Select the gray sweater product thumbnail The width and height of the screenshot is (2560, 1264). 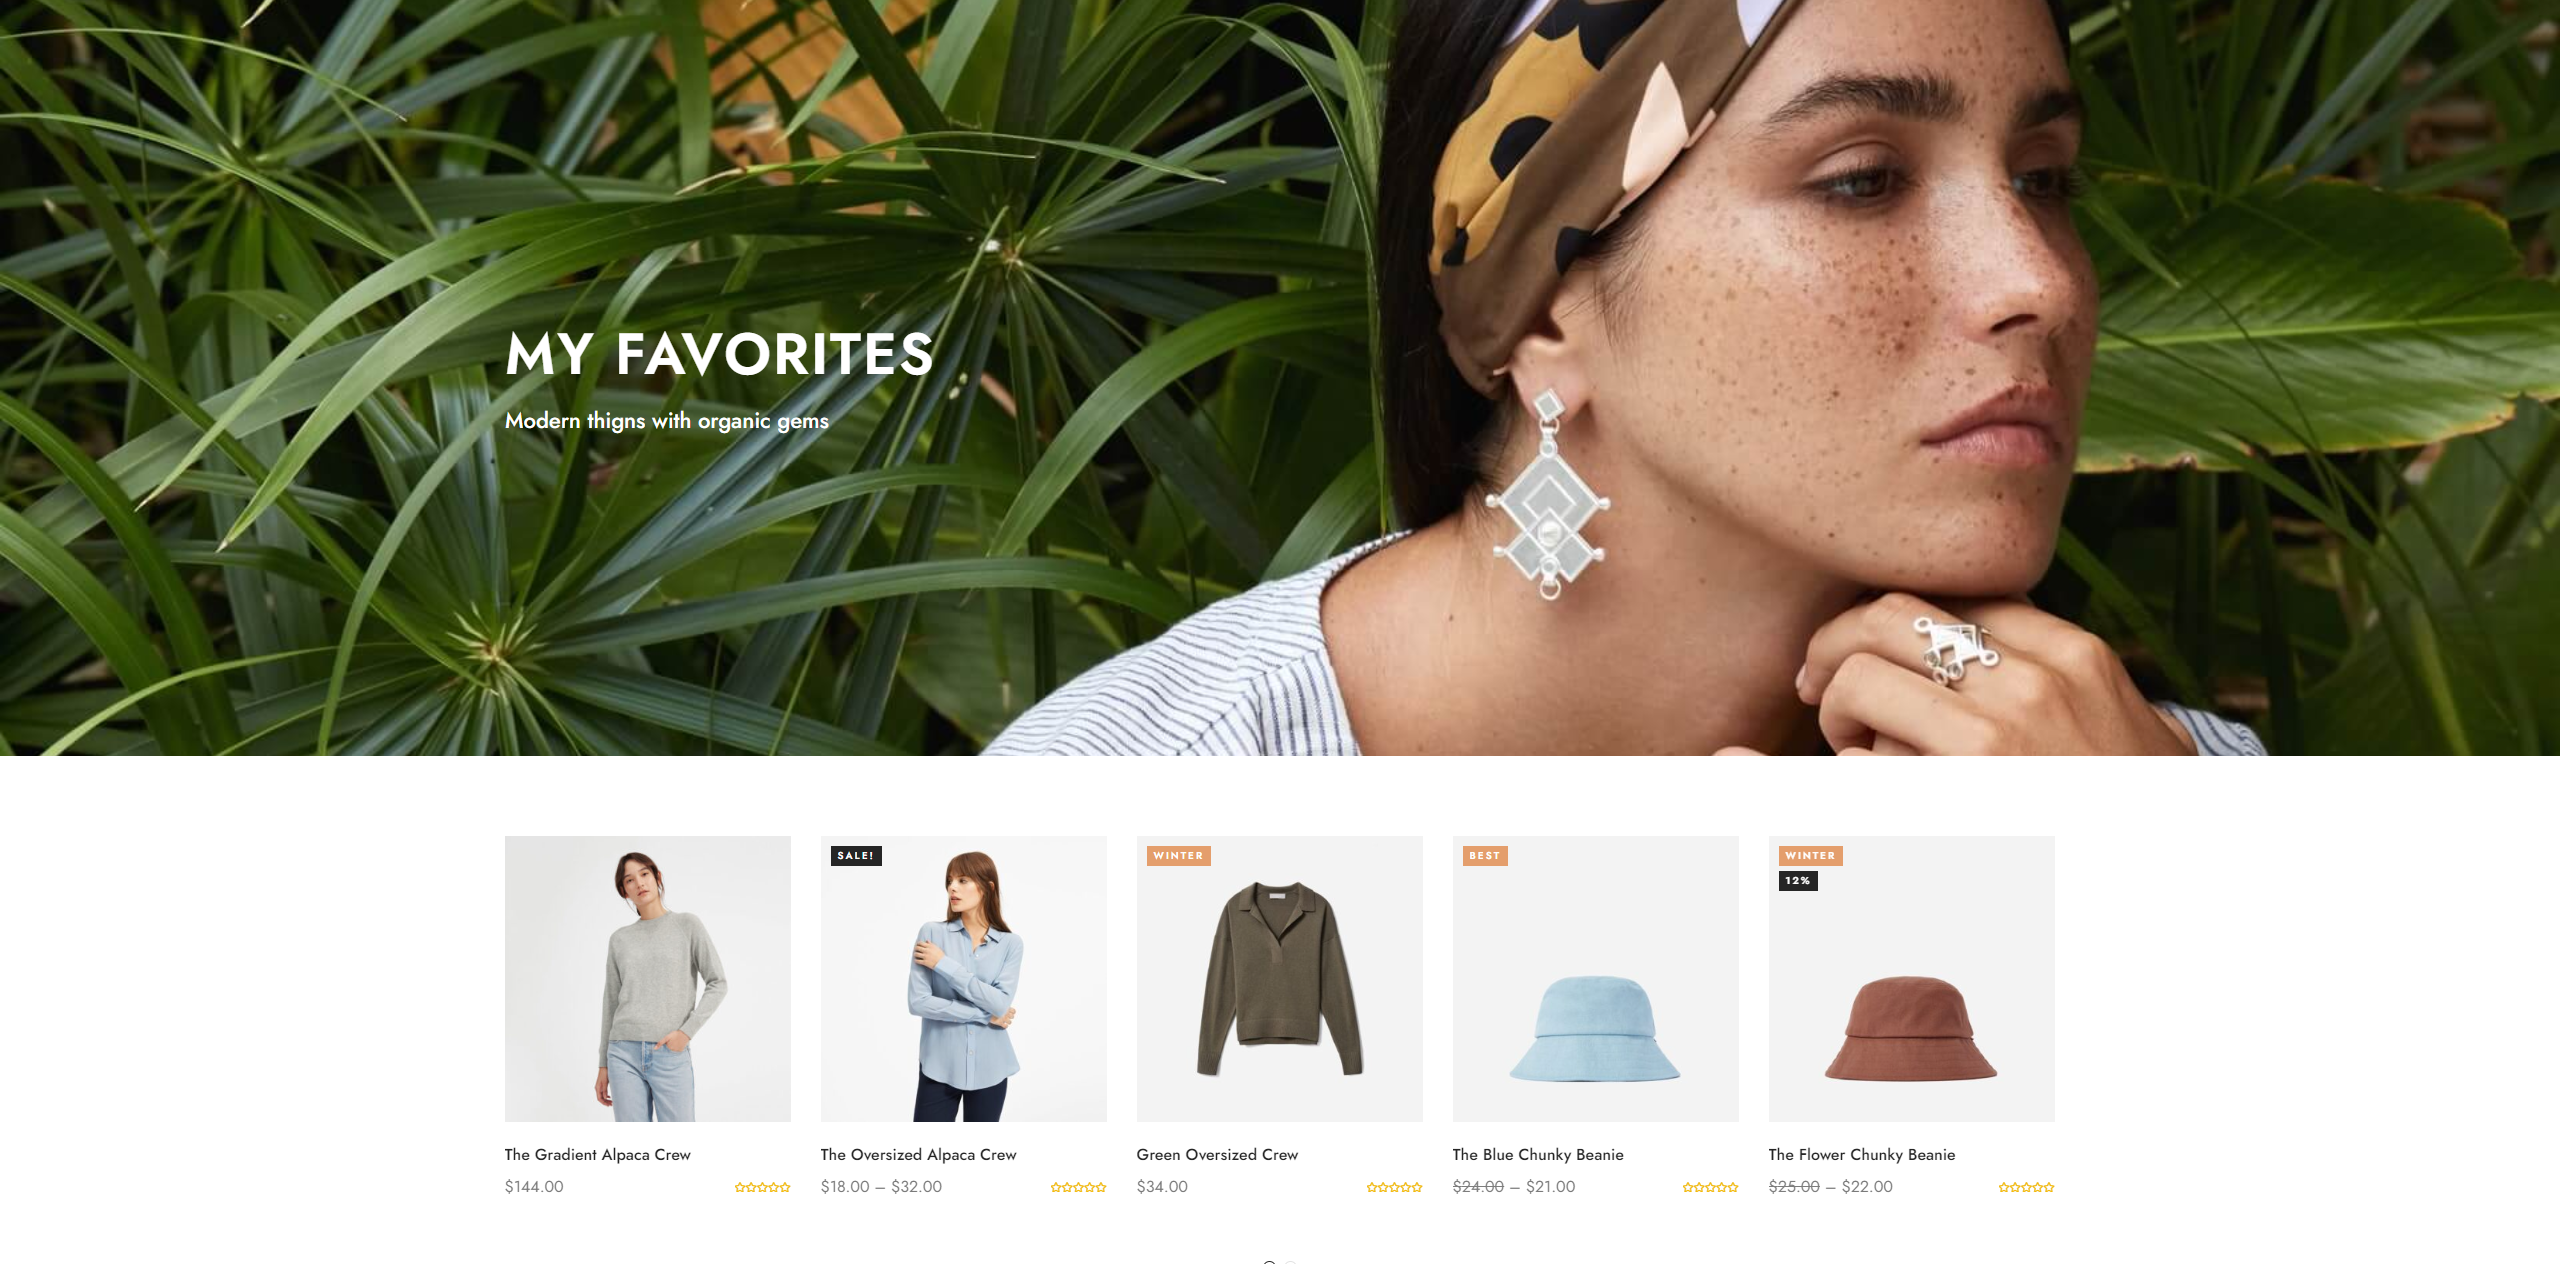pyautogui.click(x=648, y=979)
